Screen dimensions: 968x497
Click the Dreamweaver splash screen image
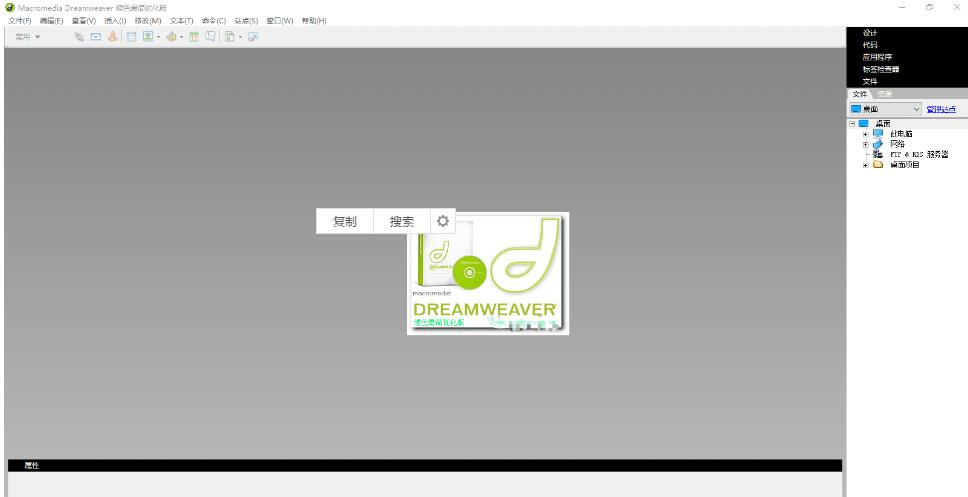coord(488,274)
